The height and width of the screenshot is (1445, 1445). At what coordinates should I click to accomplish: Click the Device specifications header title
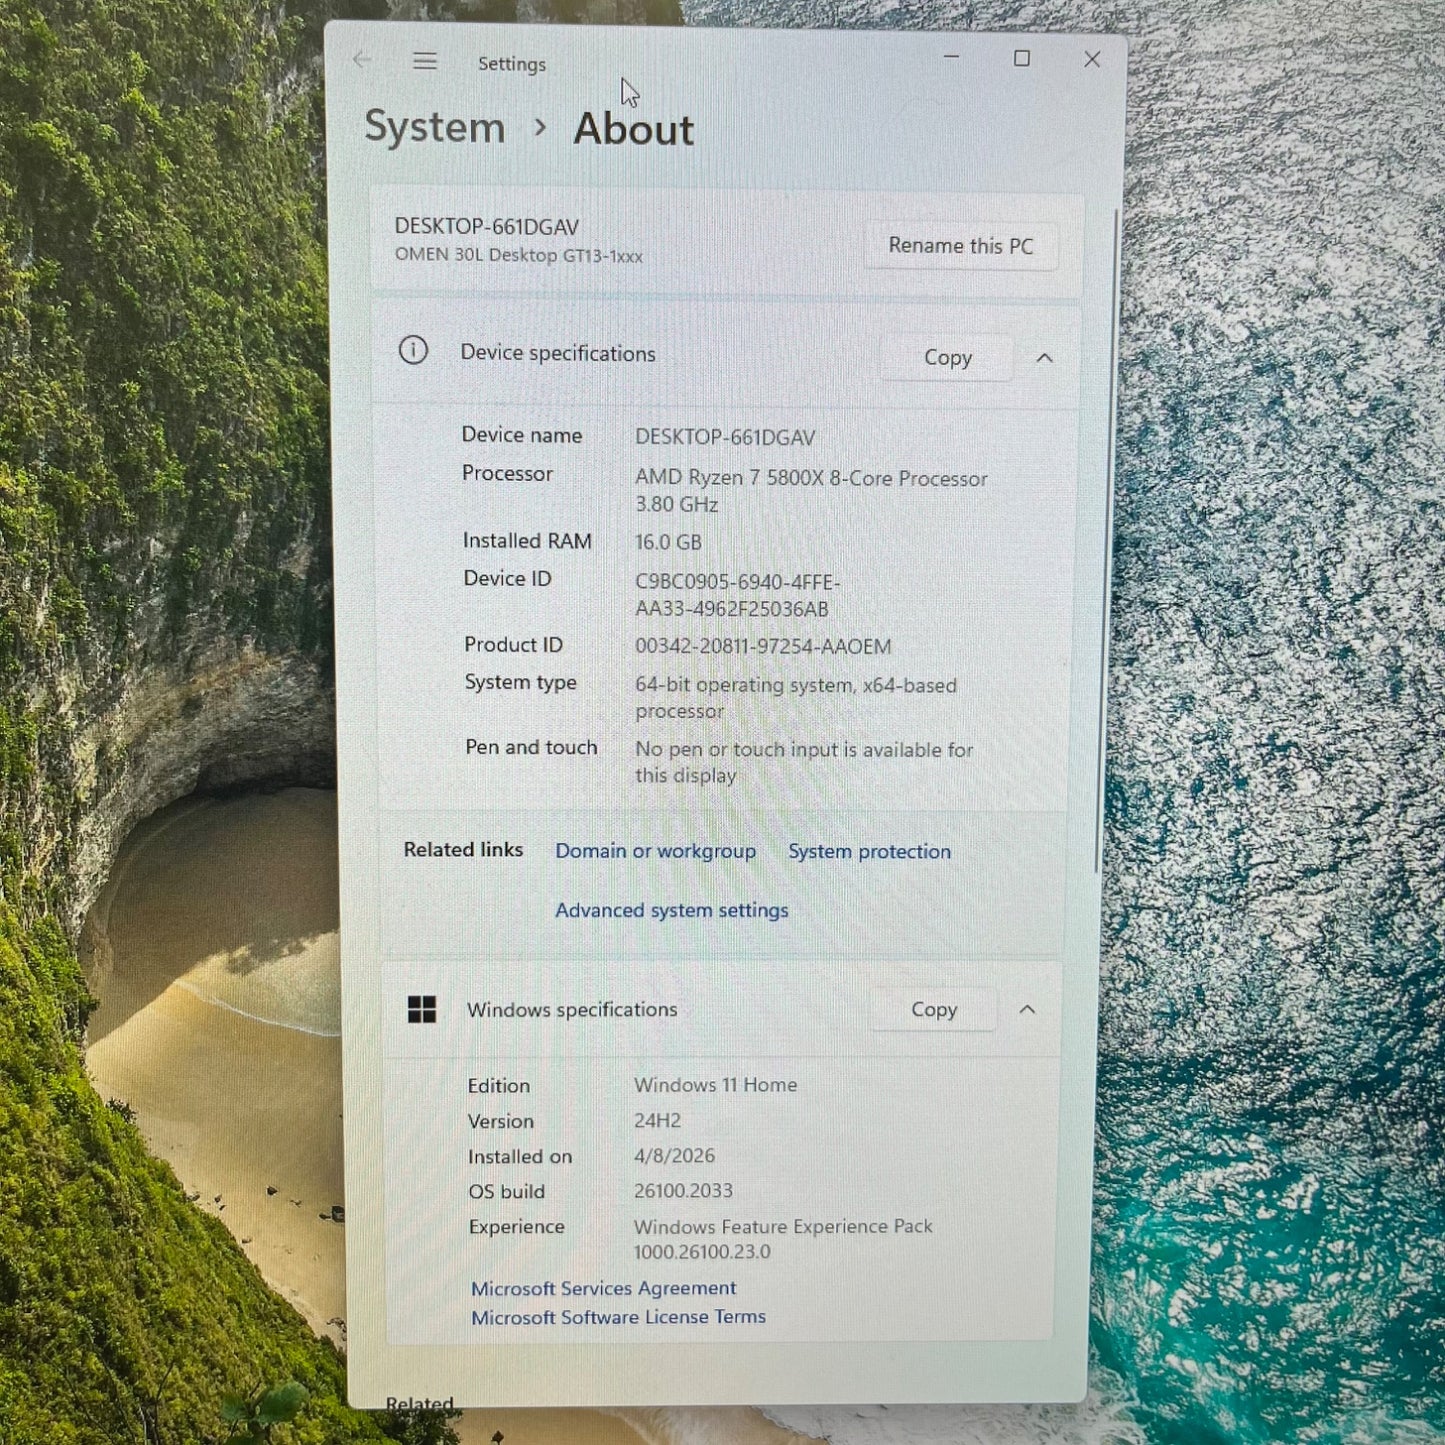558,353
